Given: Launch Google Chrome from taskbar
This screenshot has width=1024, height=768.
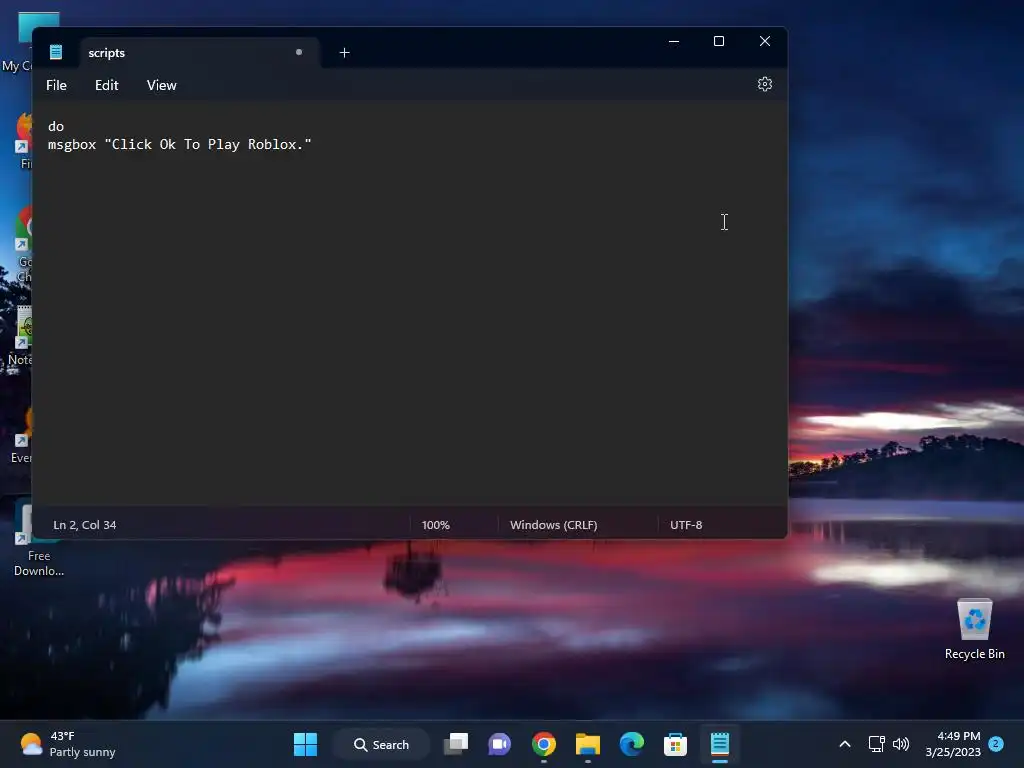Looking at the screenshot, I should point(543,744).
